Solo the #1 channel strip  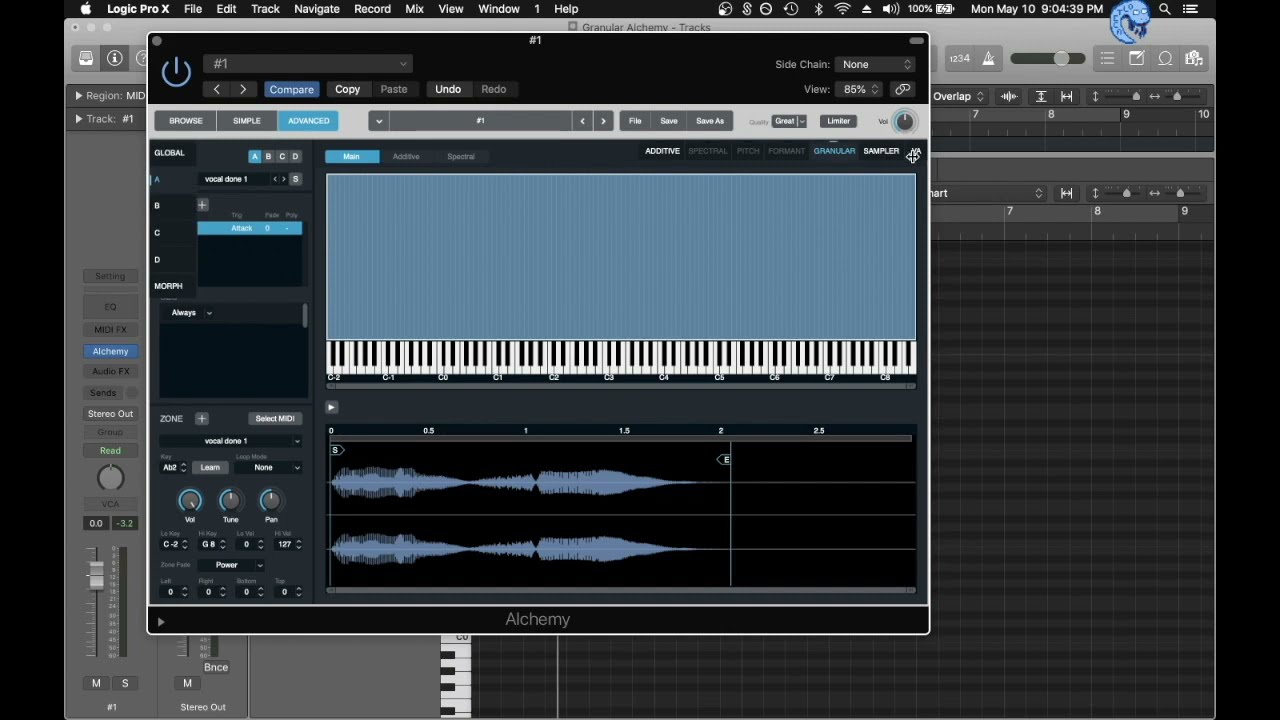(x=125, y=683)
